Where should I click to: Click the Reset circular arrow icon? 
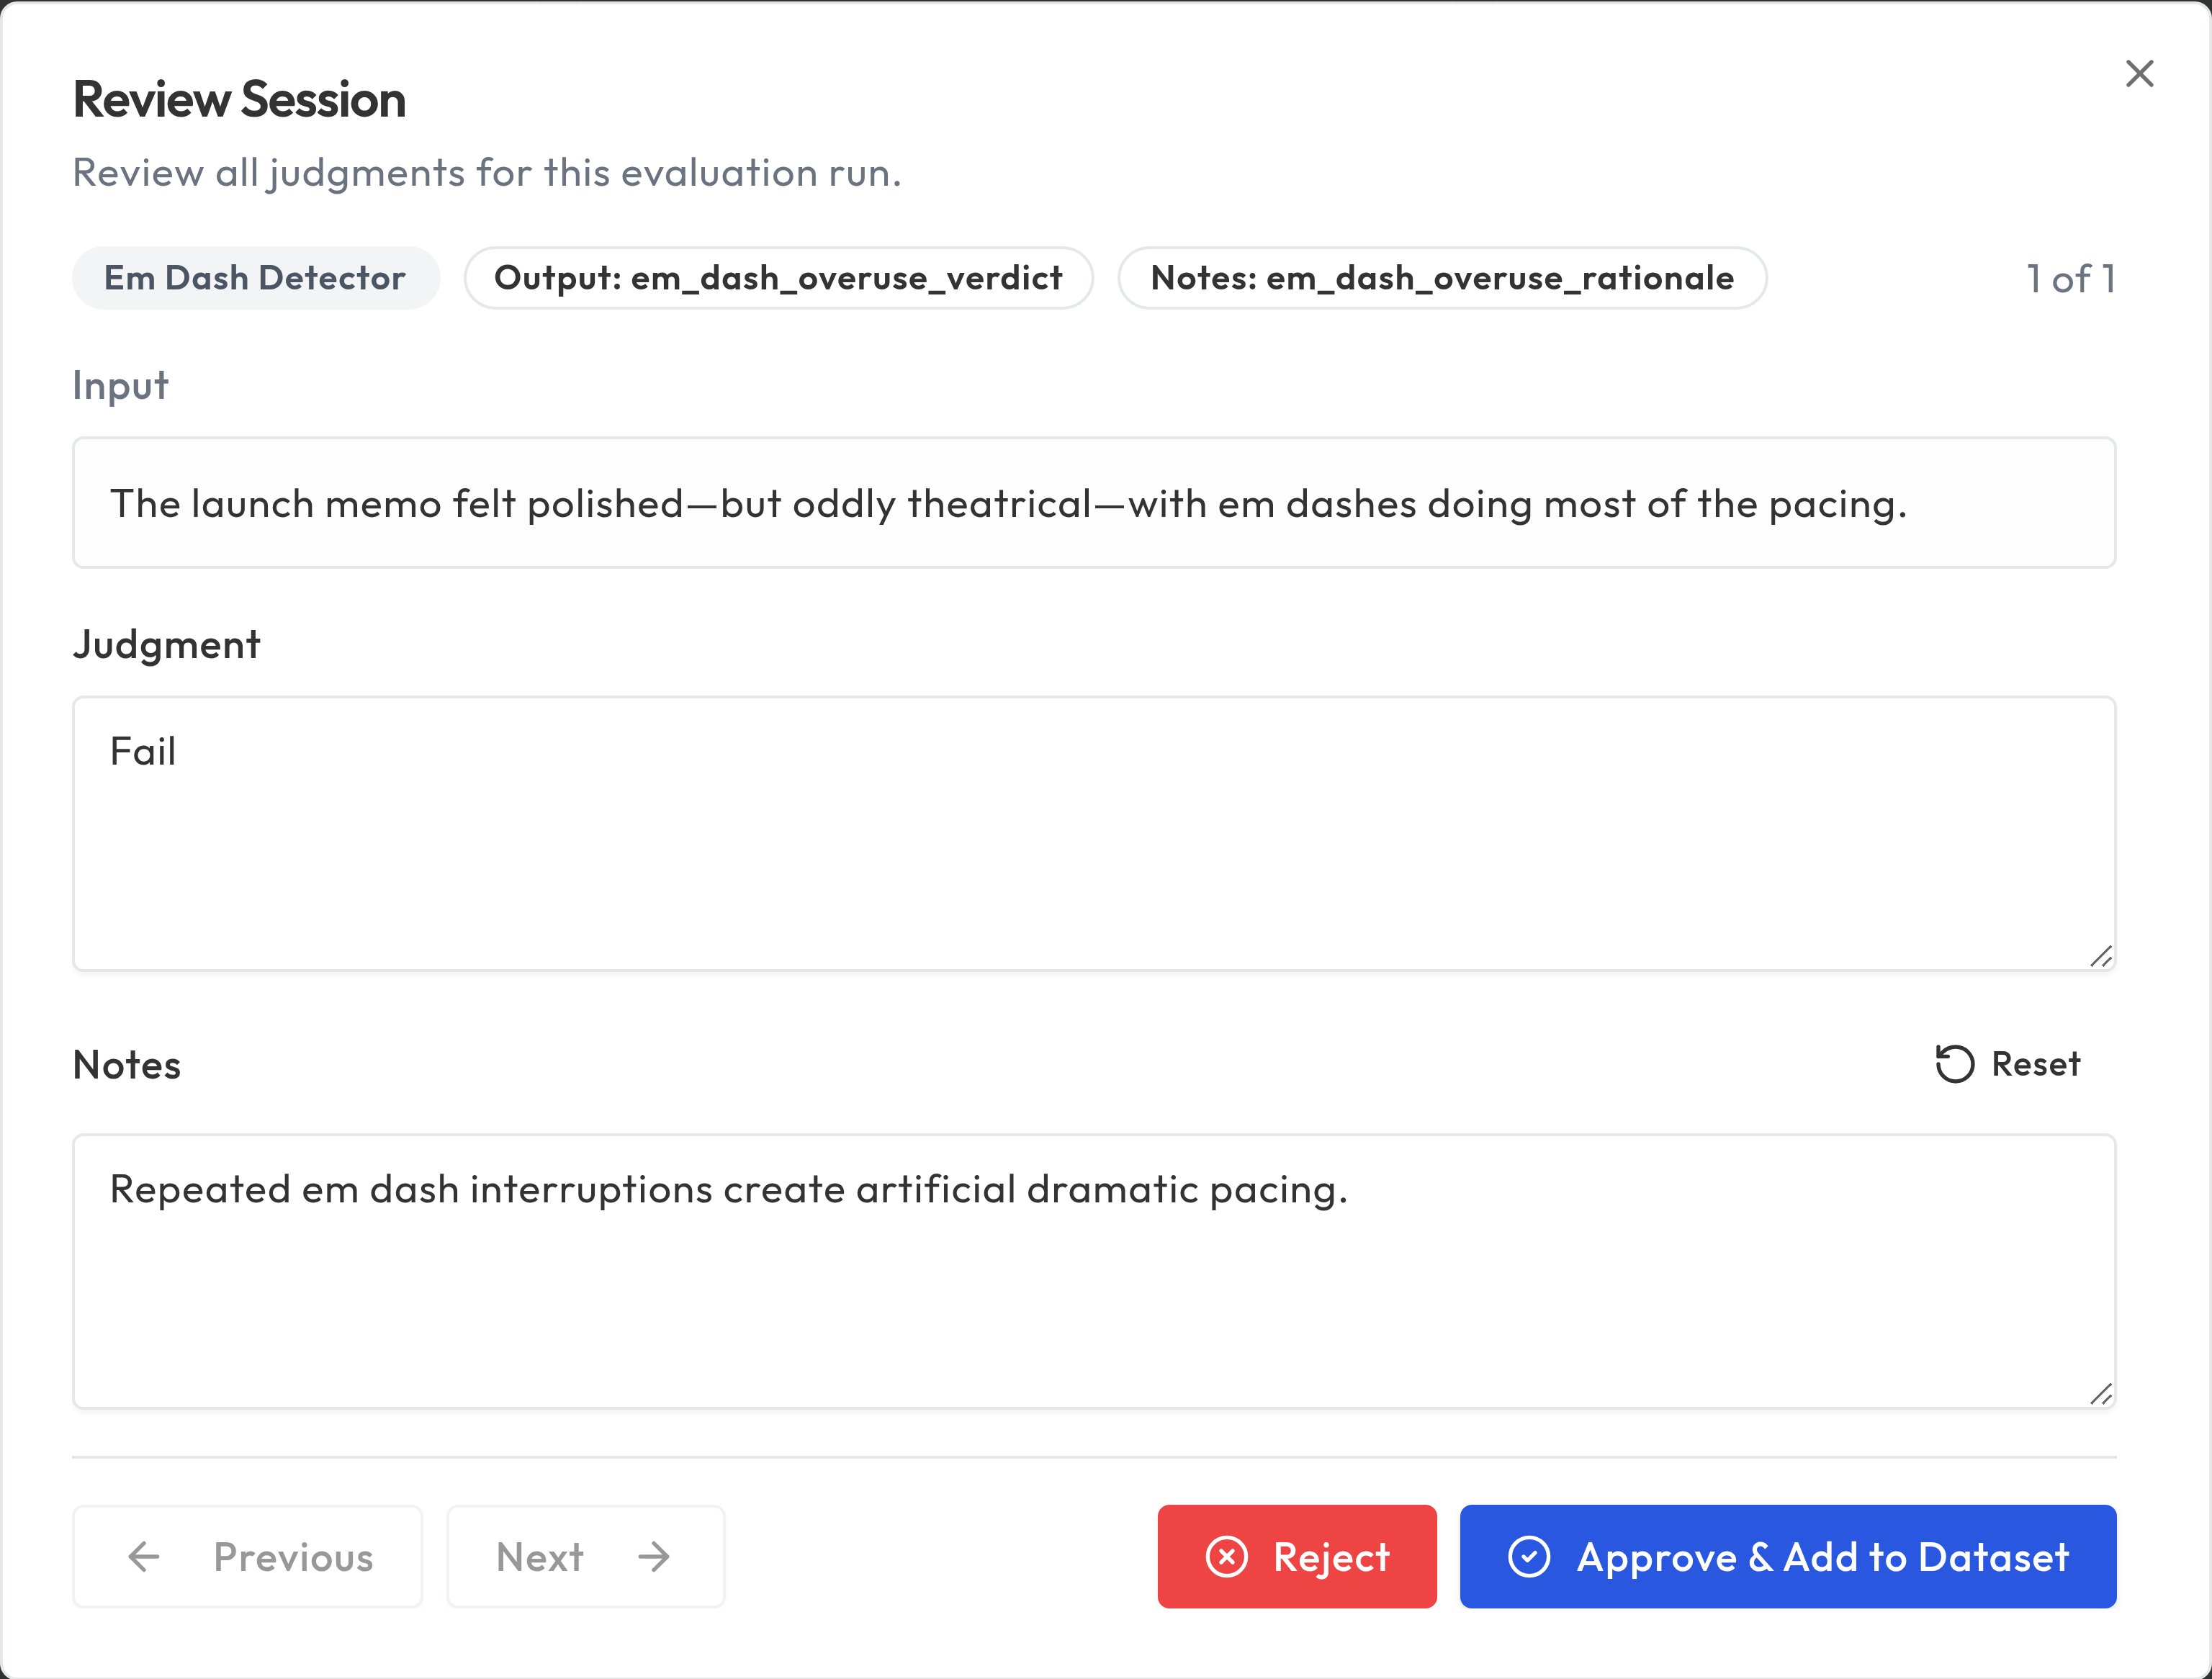pyautogui.click(x=1954, y=1064)
